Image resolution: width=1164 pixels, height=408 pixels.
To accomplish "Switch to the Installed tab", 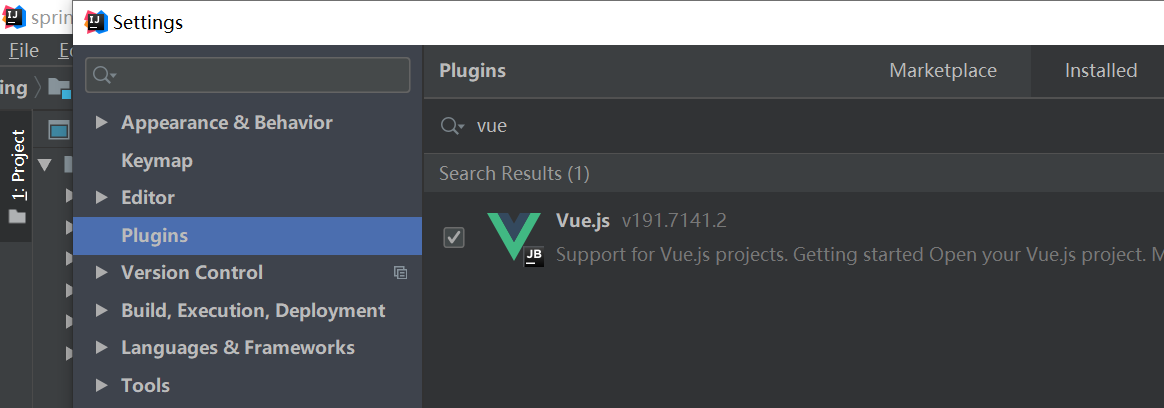I will click(x=1100, y=70).
